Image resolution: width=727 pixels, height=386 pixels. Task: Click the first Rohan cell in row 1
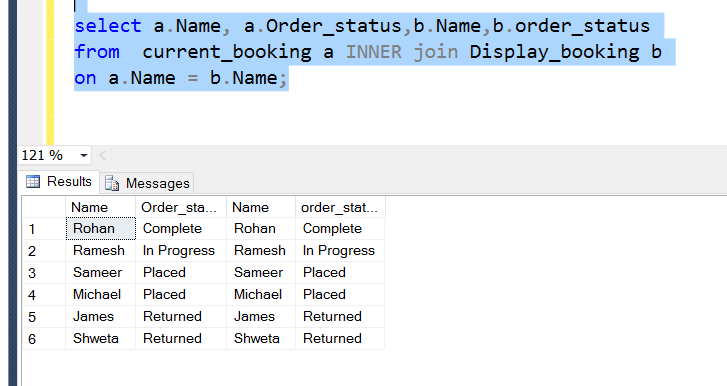pos(100,228)
